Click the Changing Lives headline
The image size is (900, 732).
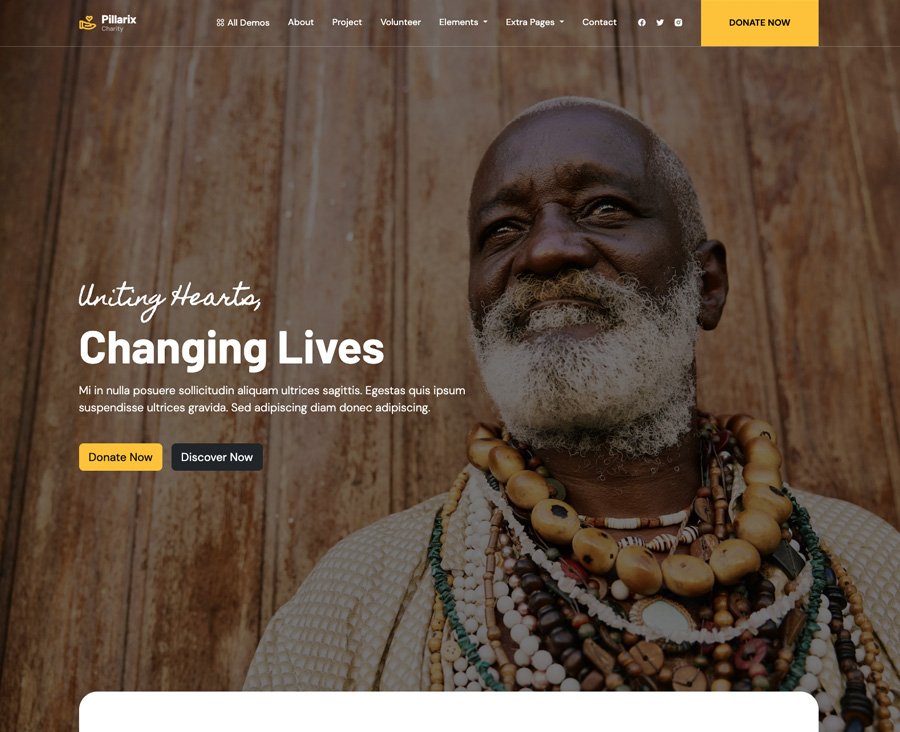pyautogui.click(x=231, y=348)
